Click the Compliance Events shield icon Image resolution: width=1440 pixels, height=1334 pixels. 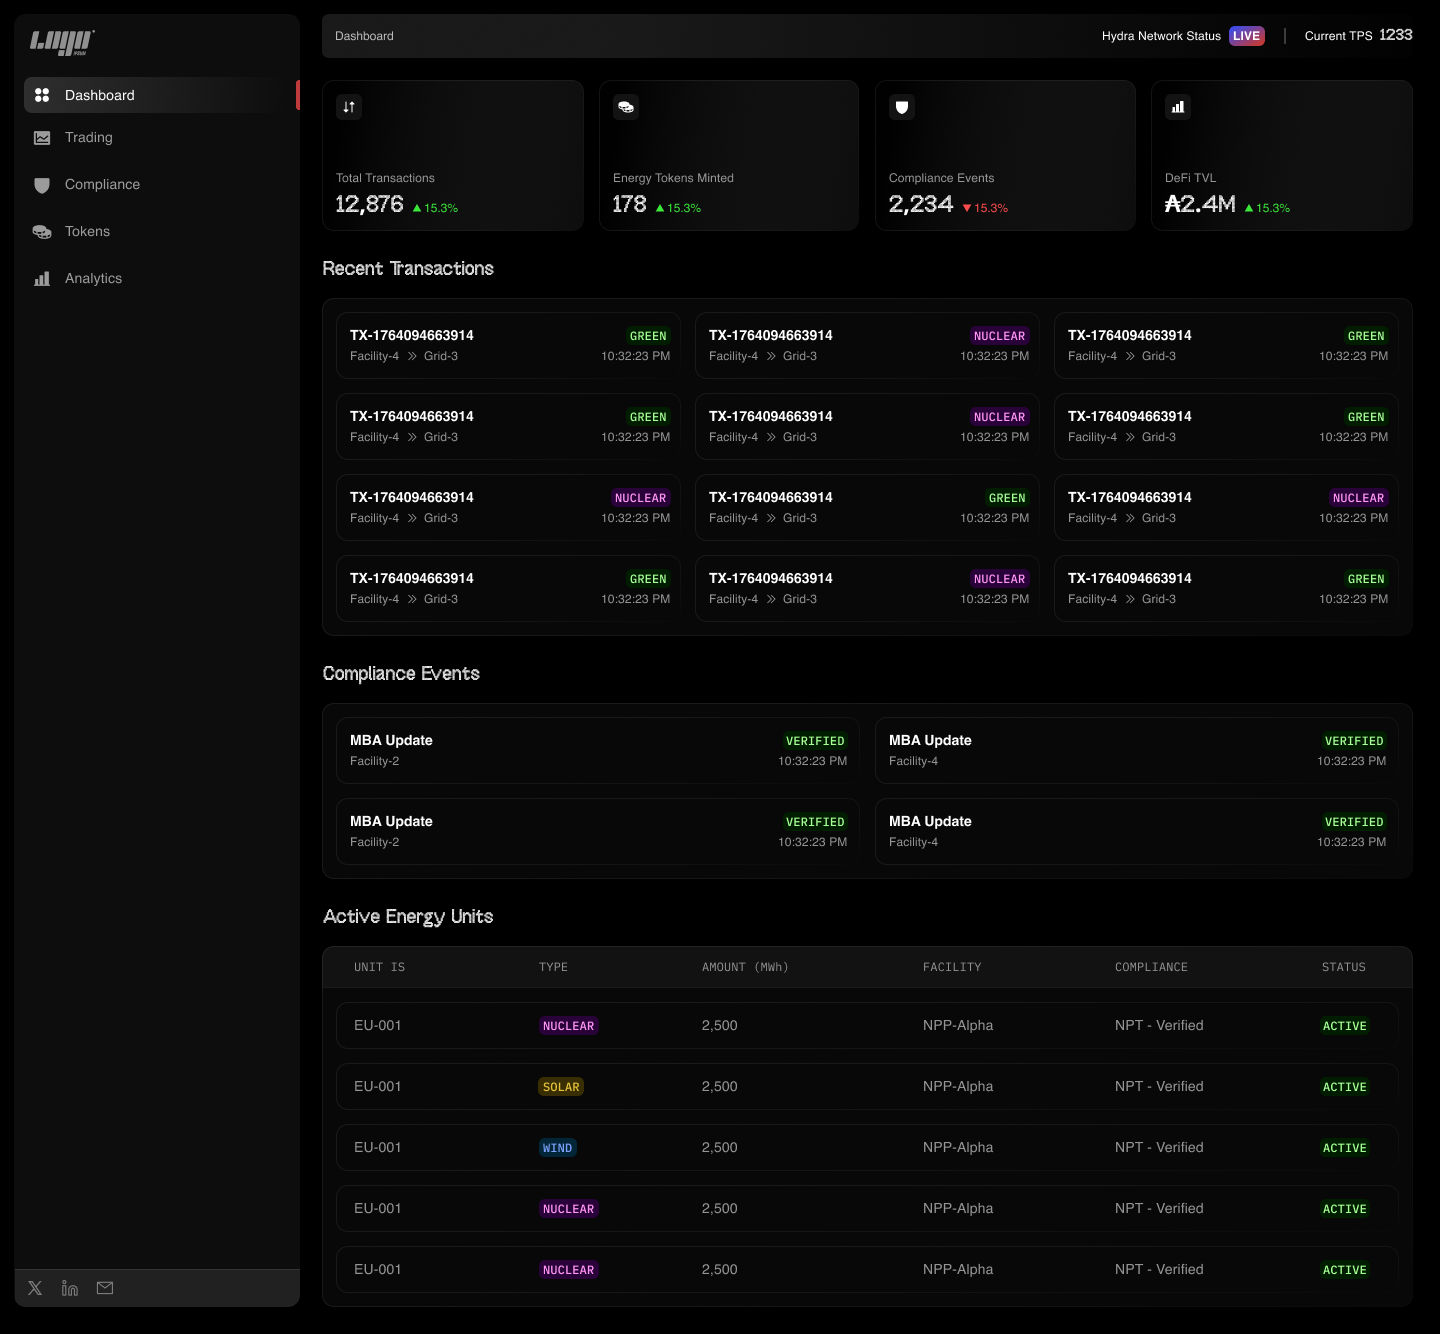coord(902,107)
